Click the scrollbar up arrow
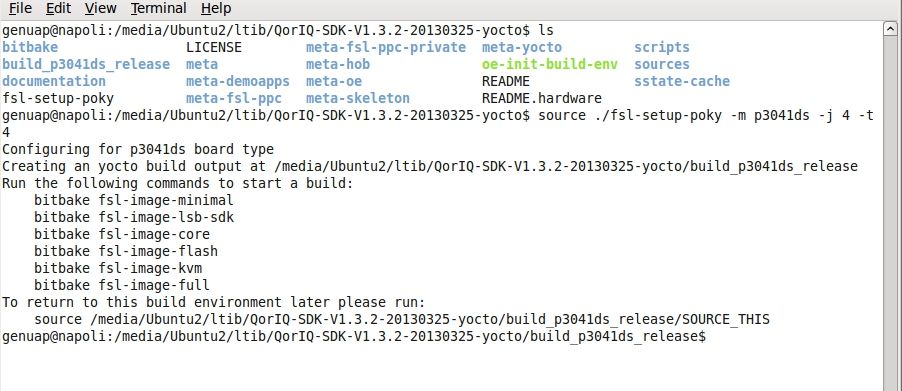The image size is (902, 391). (x=891, y=29)
